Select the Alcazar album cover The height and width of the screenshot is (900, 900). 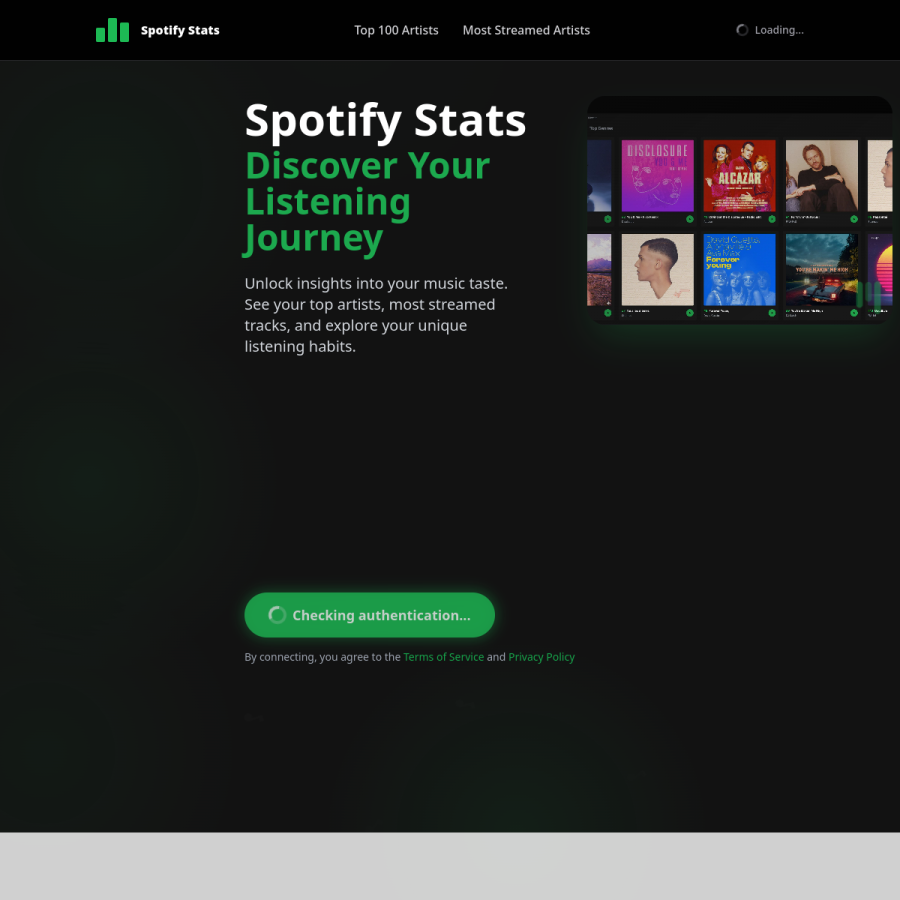739,176
